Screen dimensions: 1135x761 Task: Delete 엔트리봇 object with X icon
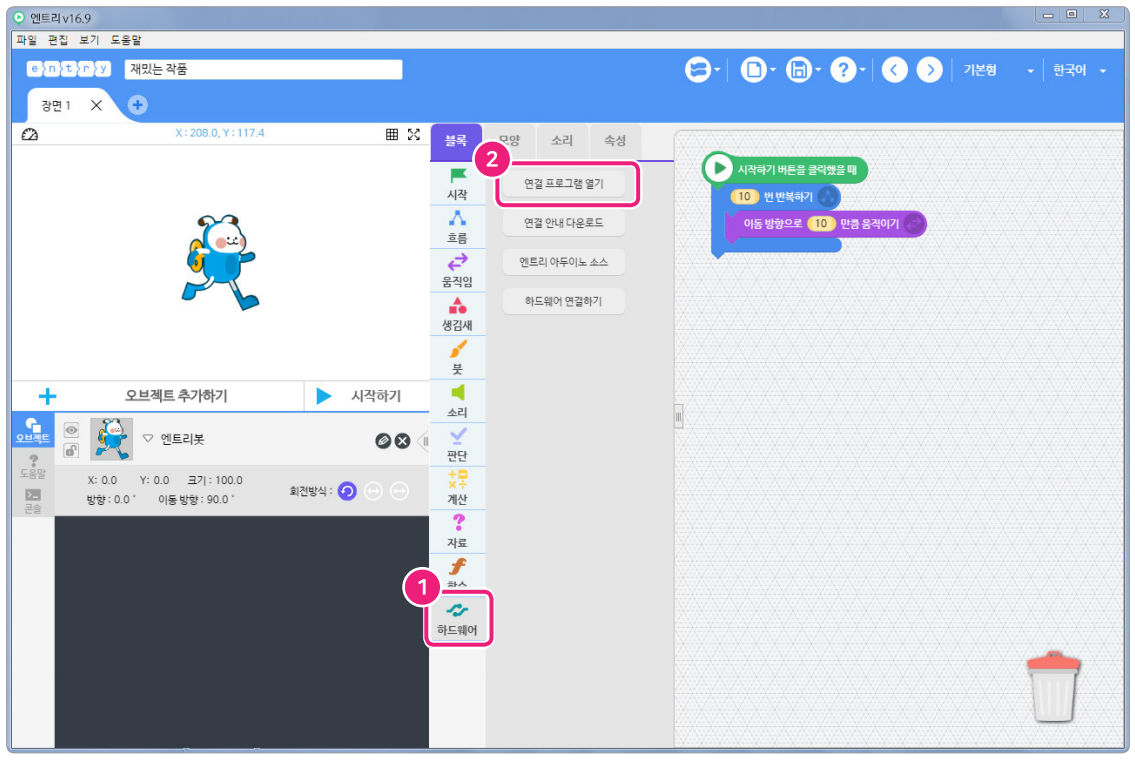point(402,441)
